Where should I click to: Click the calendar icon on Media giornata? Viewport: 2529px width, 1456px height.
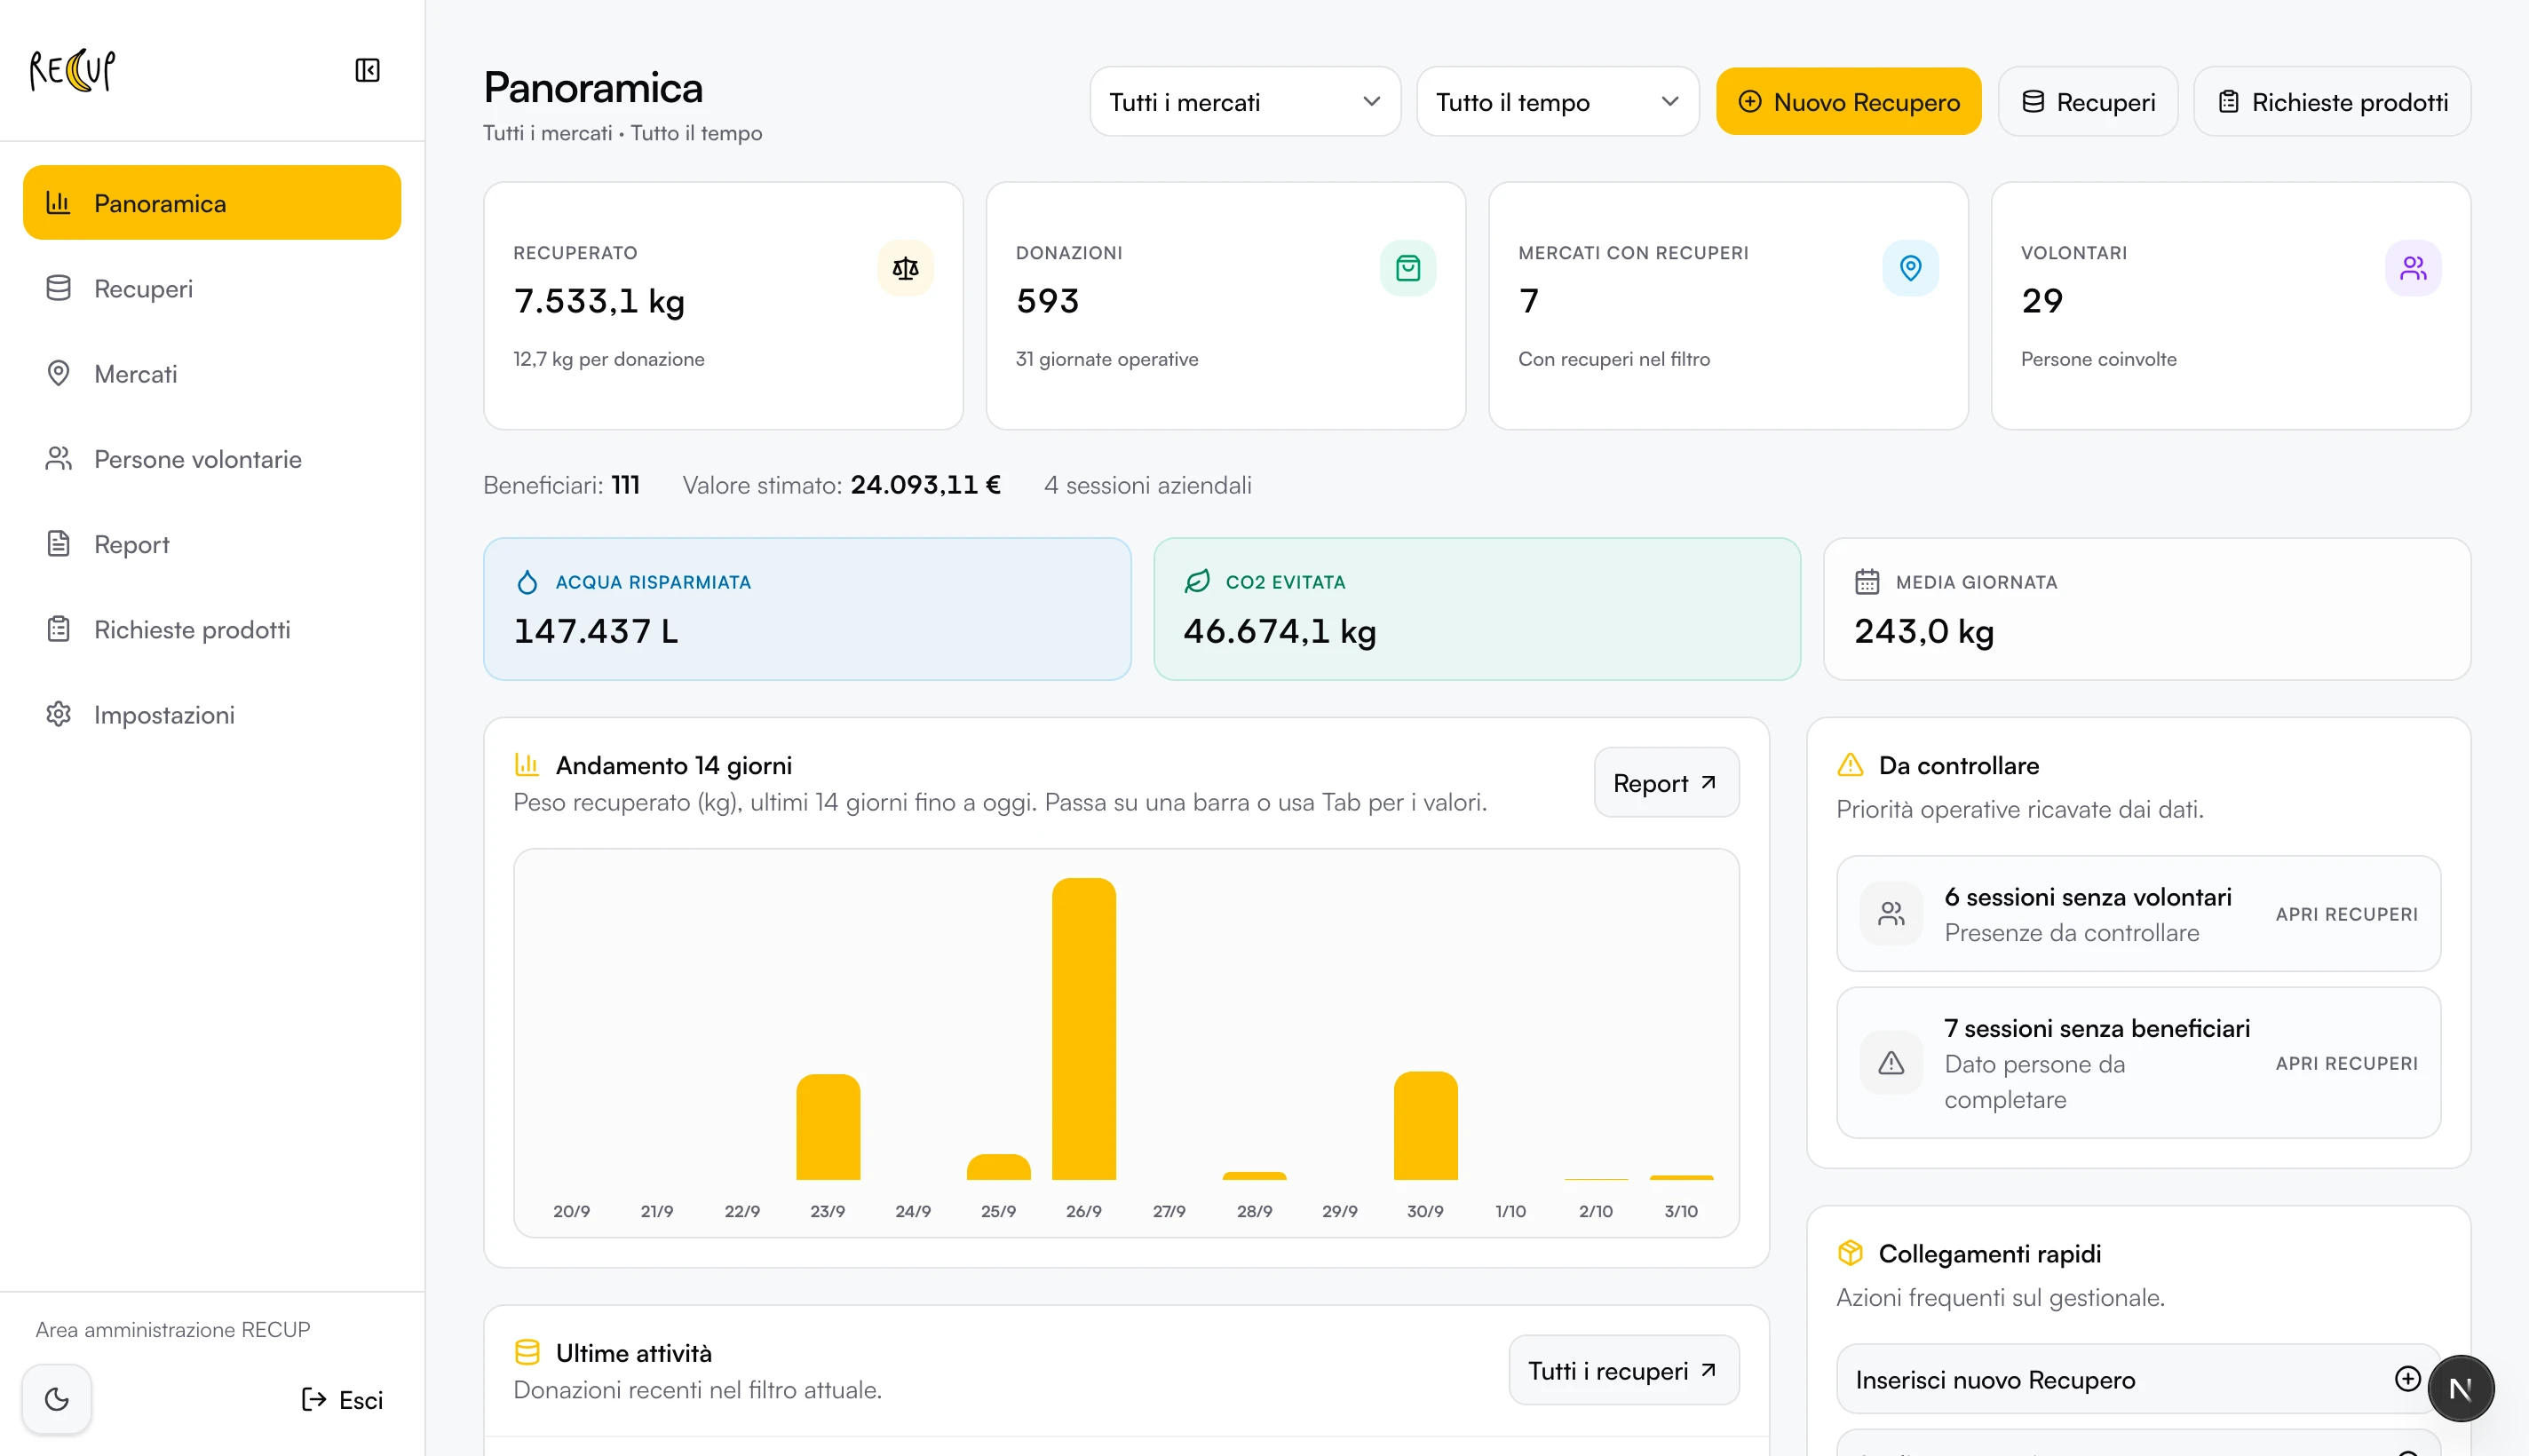[x=1867, y=582]
